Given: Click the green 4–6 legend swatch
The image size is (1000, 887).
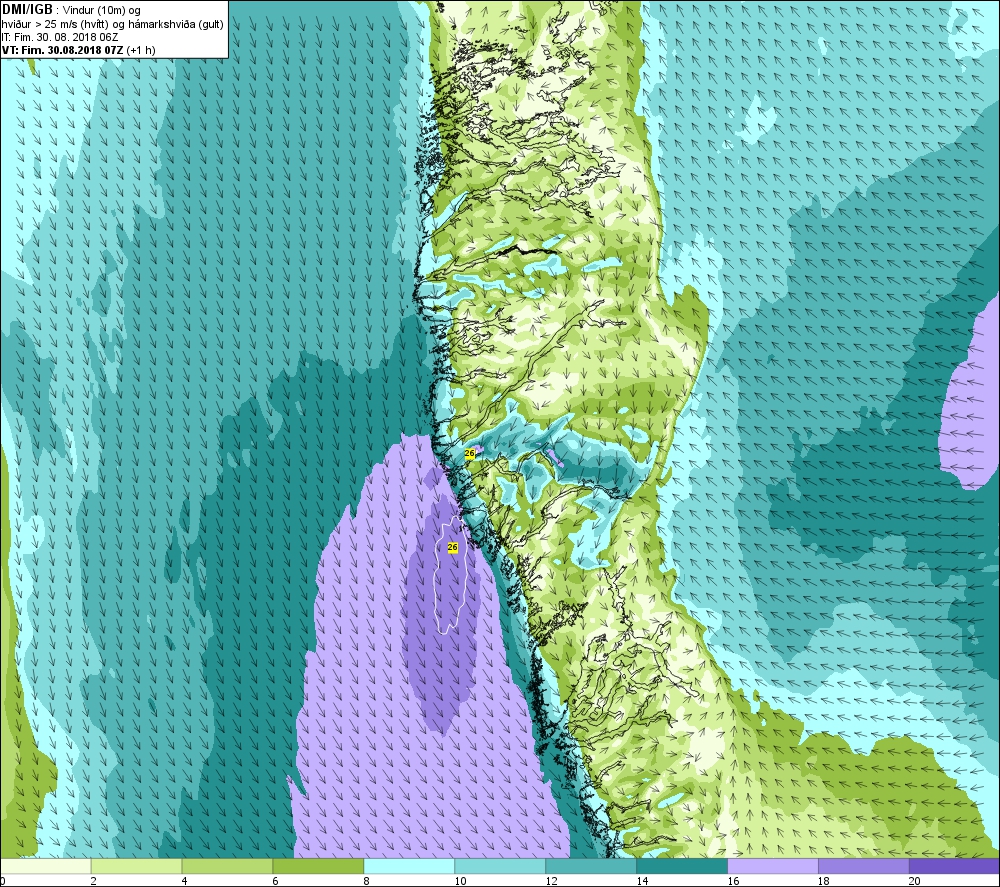Looking at the screenshot, I should click(x=227, y=866).
